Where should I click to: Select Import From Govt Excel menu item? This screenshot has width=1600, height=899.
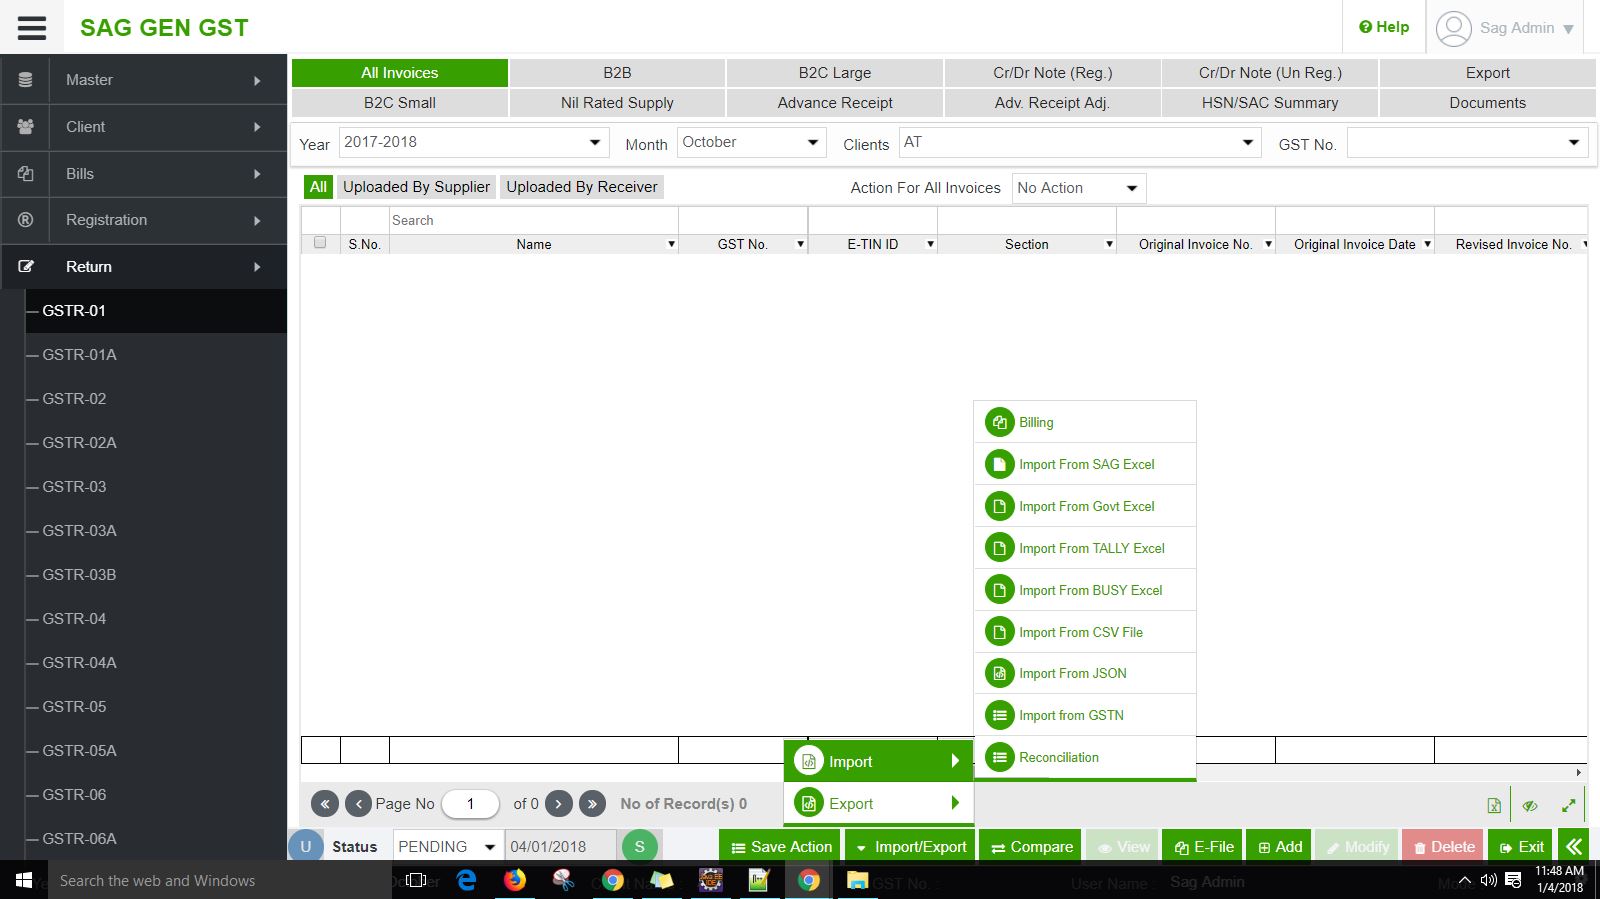[x=1085, y=506]
